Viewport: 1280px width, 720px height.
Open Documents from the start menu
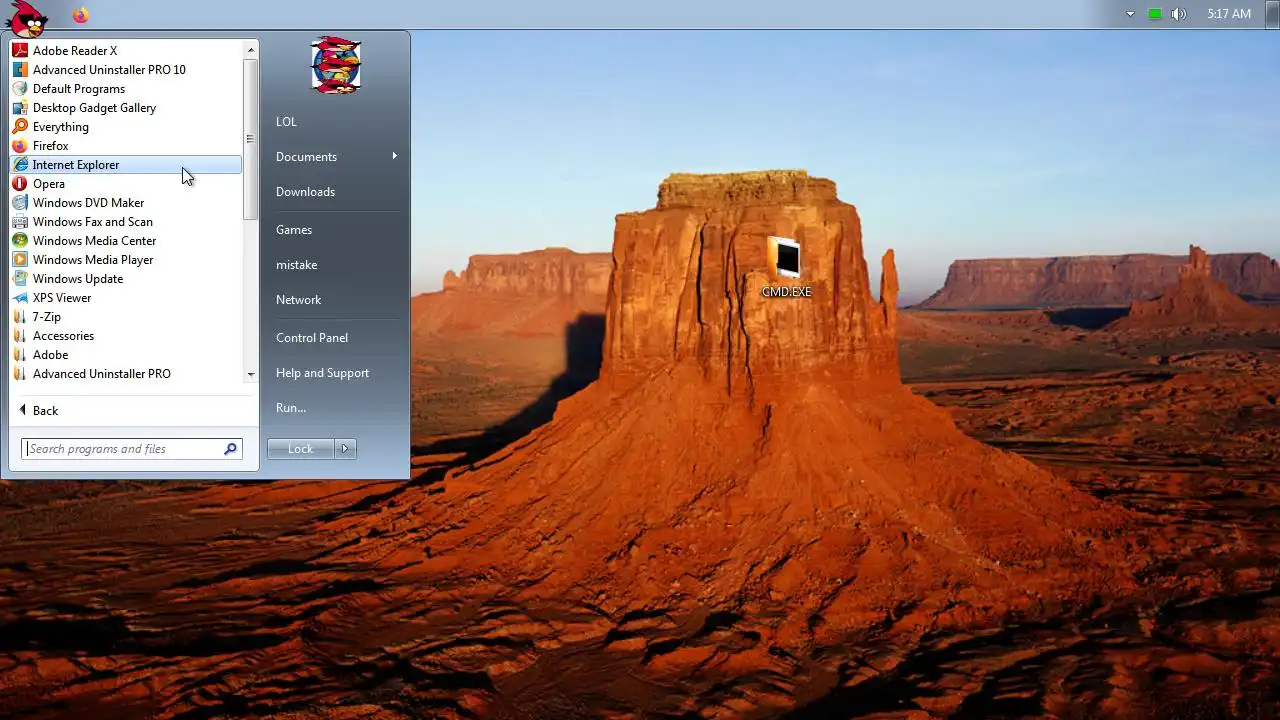tap(306, 156)
